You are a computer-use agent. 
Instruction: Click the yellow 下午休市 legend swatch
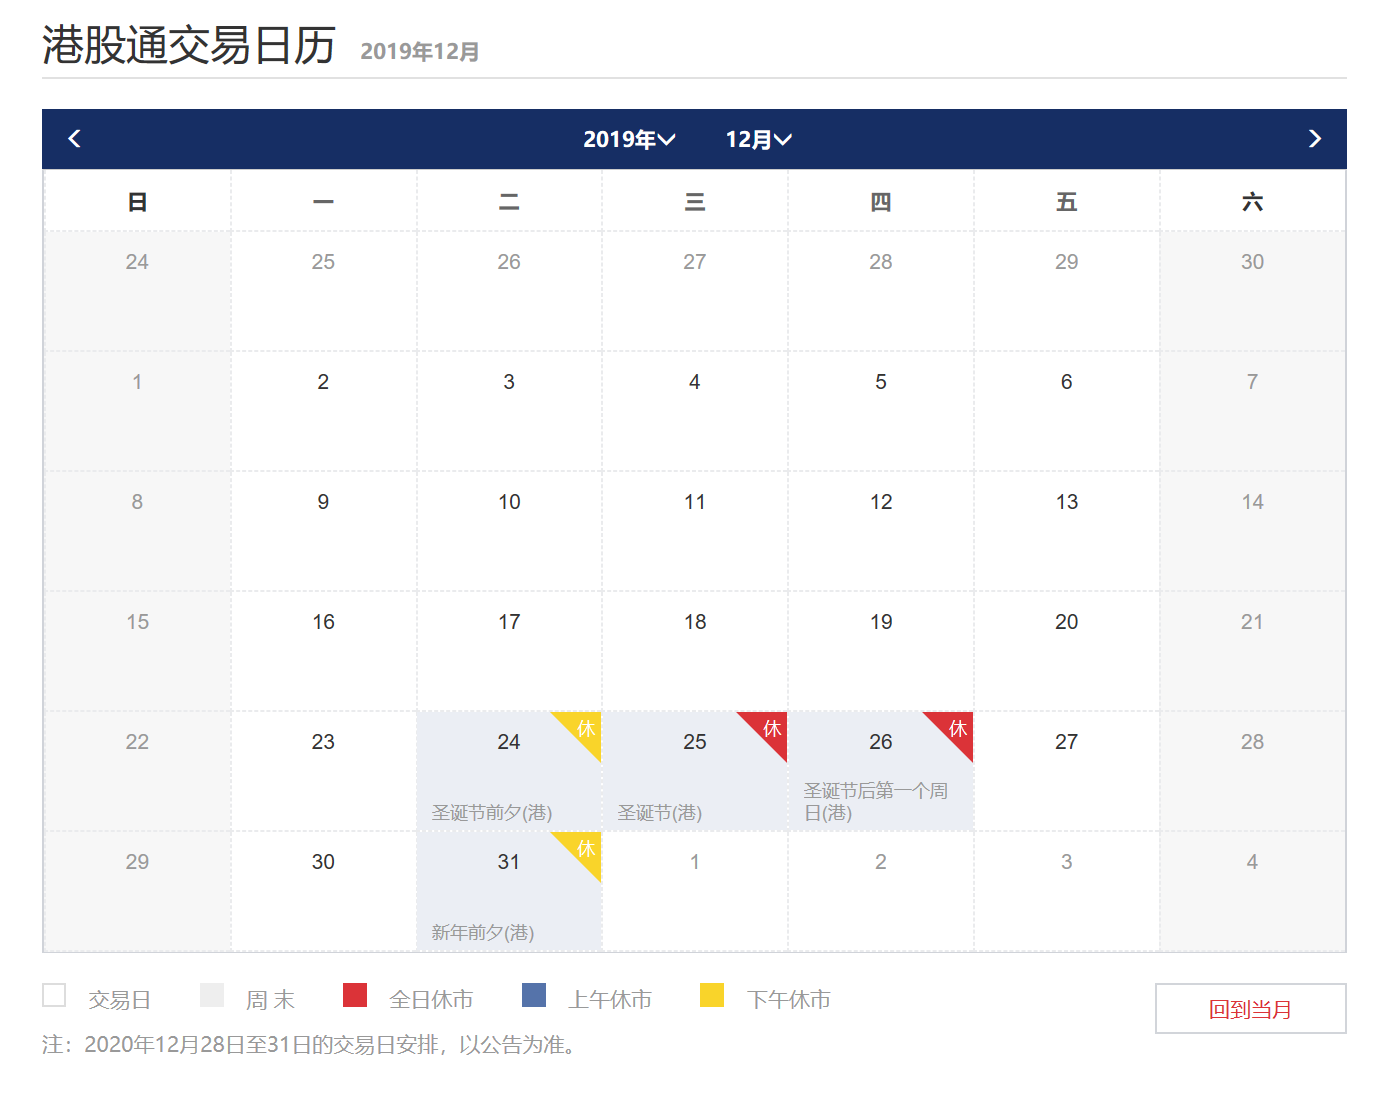coord(712,995)
